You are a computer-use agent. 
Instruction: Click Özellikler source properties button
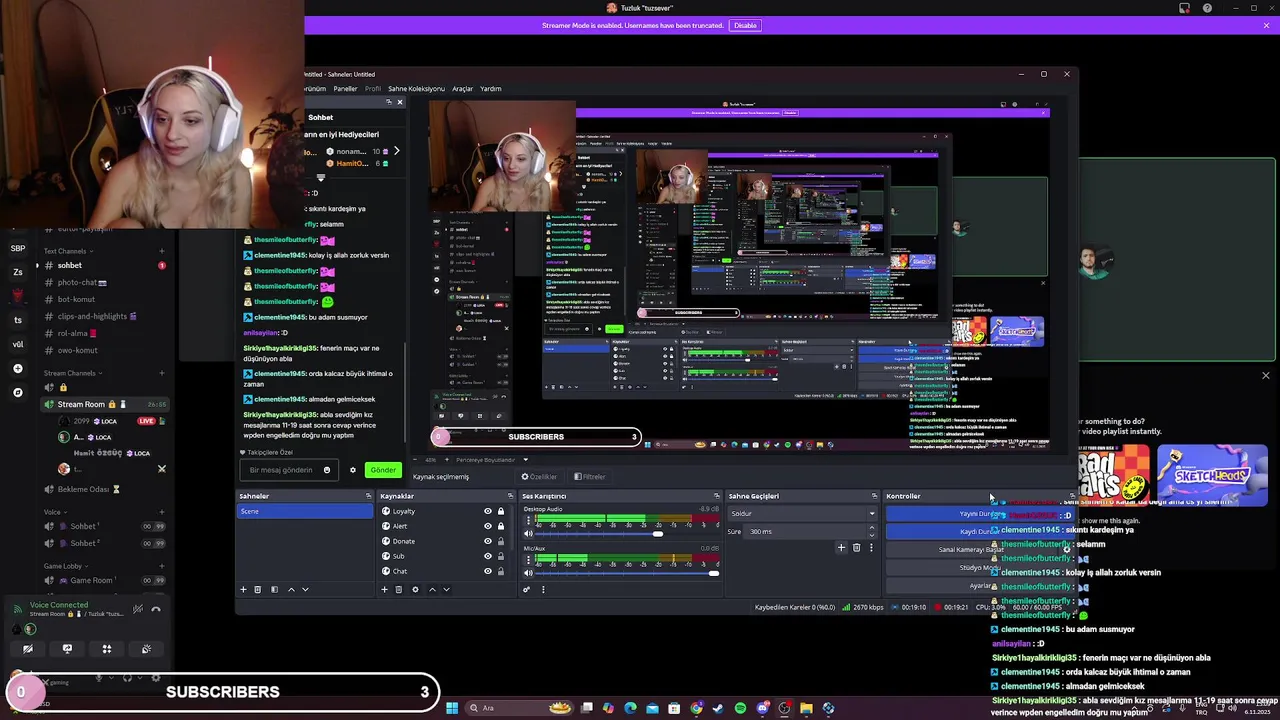tap(538, 477)
